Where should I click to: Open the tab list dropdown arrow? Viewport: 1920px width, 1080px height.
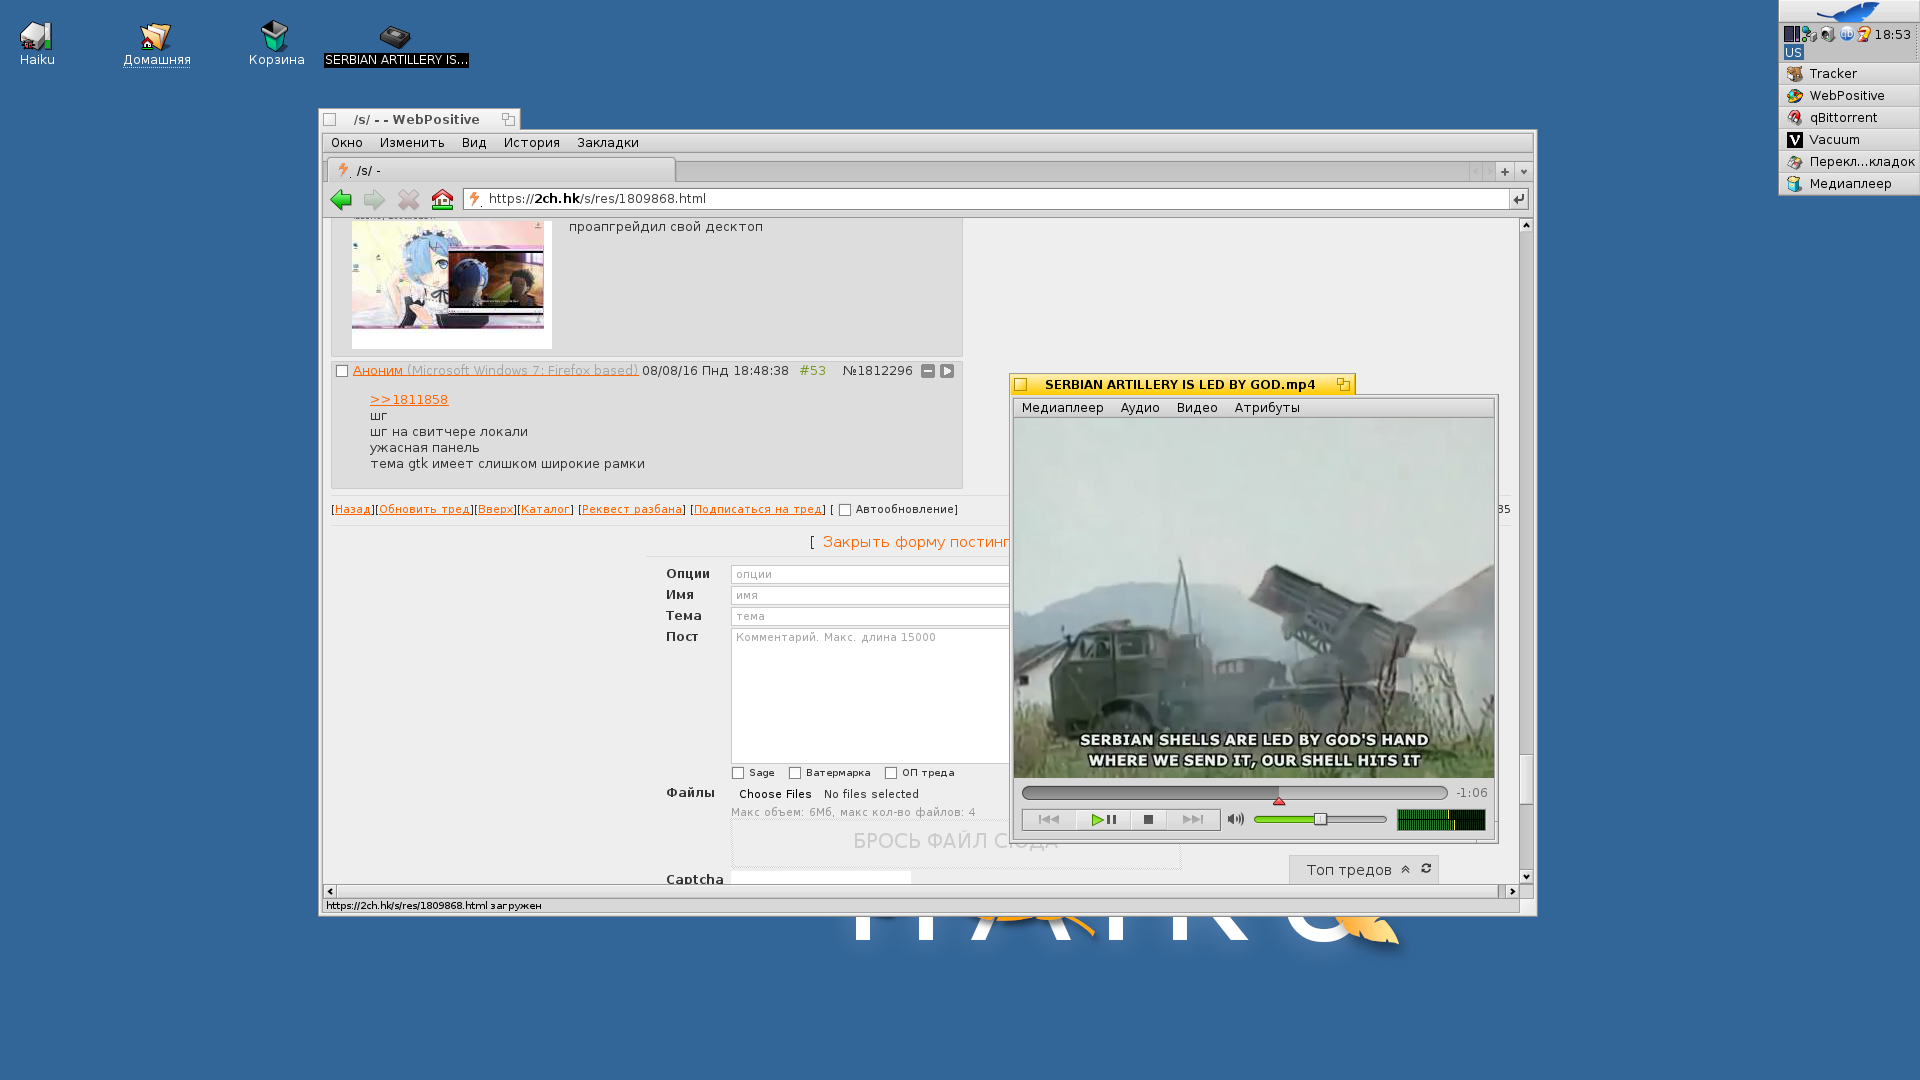click(1524, 172)
